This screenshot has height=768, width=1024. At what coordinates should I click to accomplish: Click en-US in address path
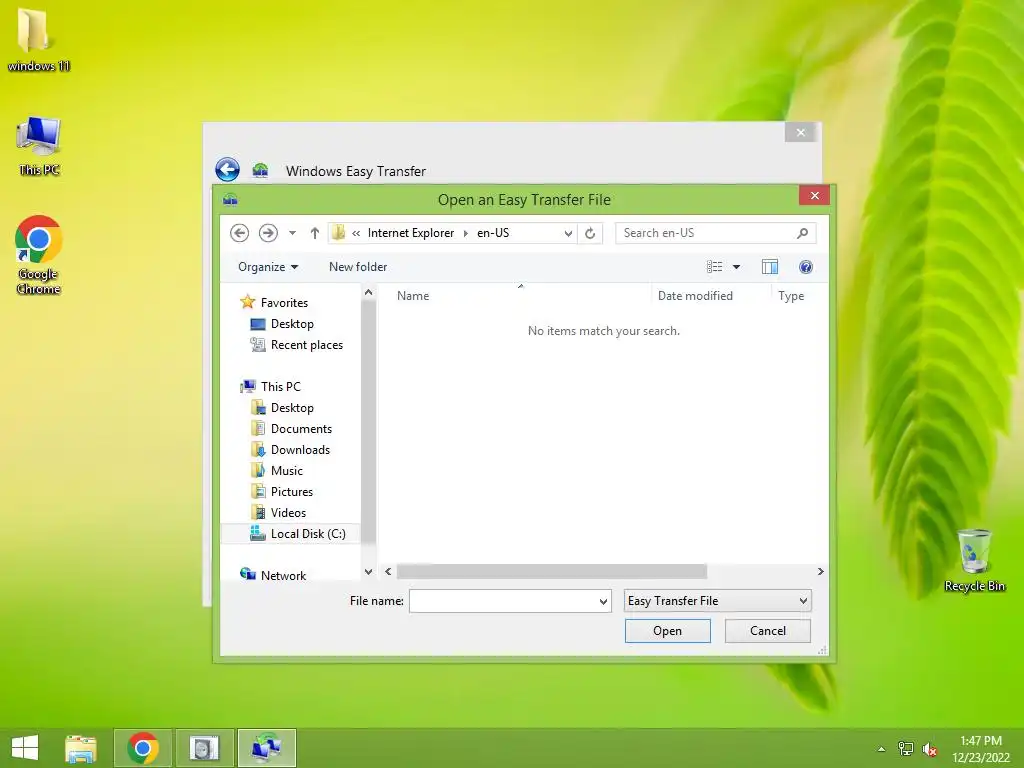(493, 233)
